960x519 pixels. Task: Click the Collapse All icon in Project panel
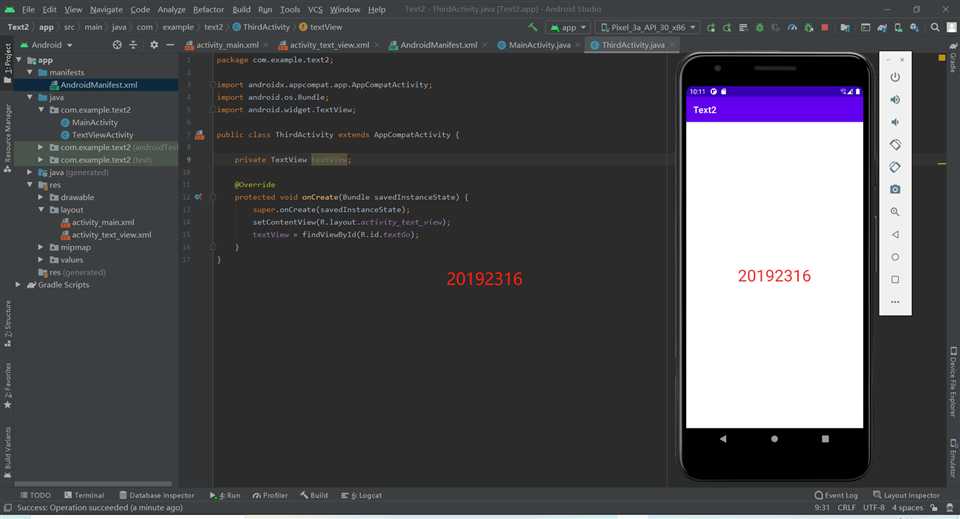click(133, 45)
